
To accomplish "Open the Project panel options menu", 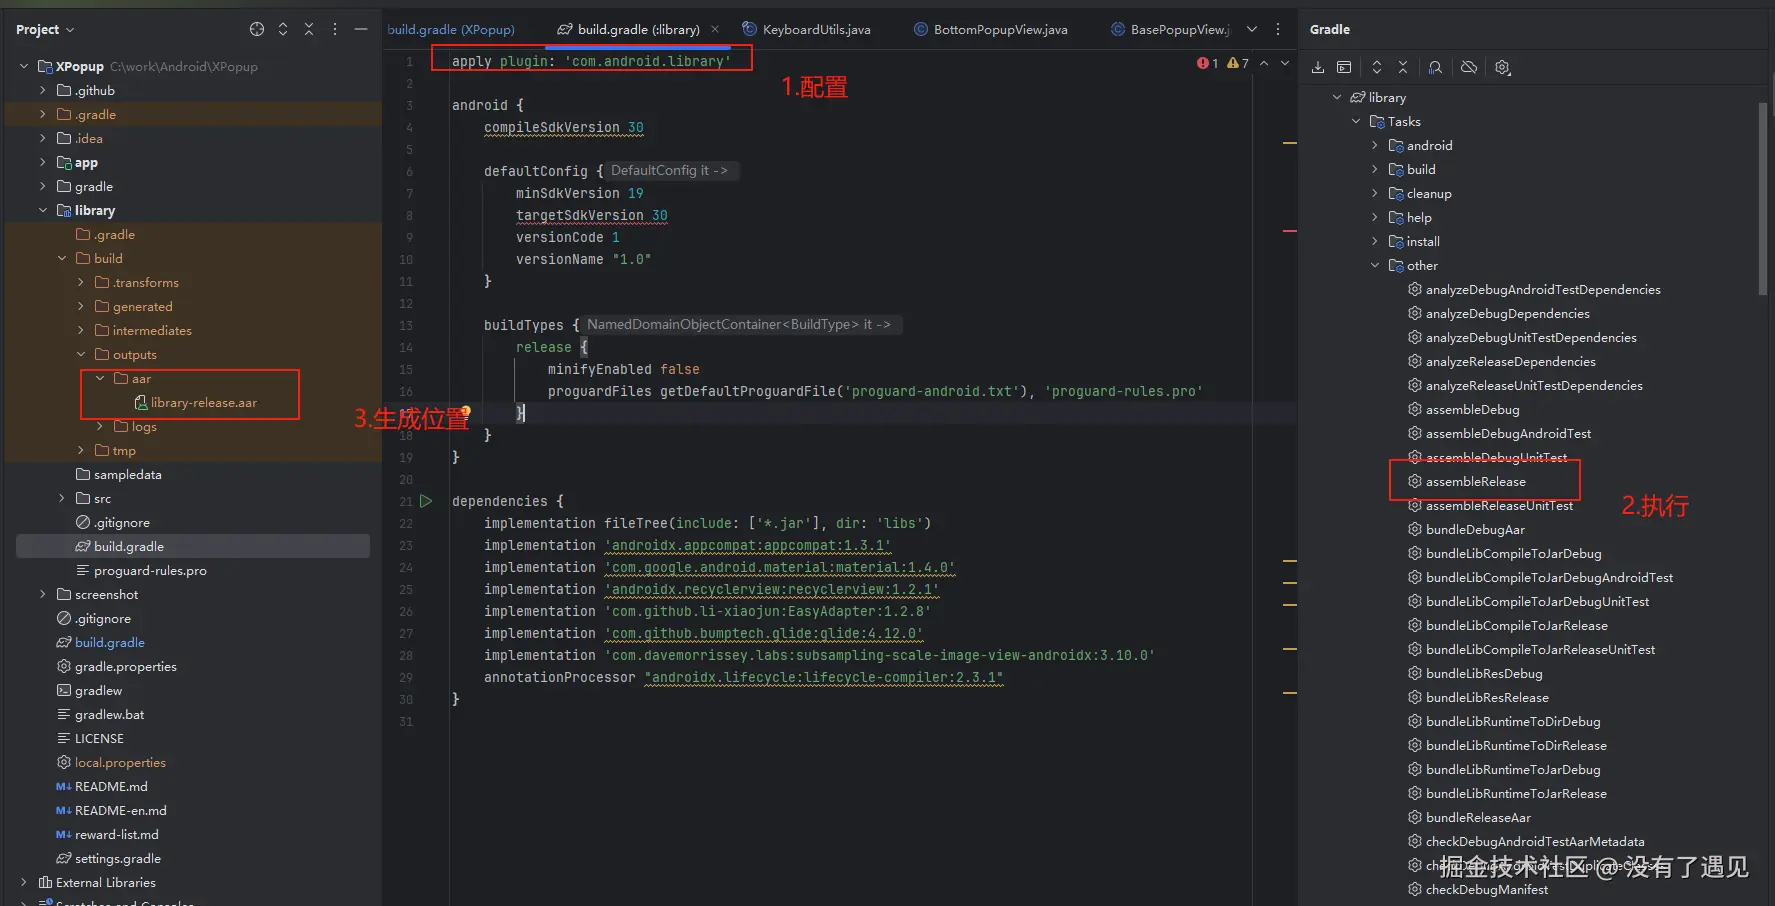I will coord(335,29).
